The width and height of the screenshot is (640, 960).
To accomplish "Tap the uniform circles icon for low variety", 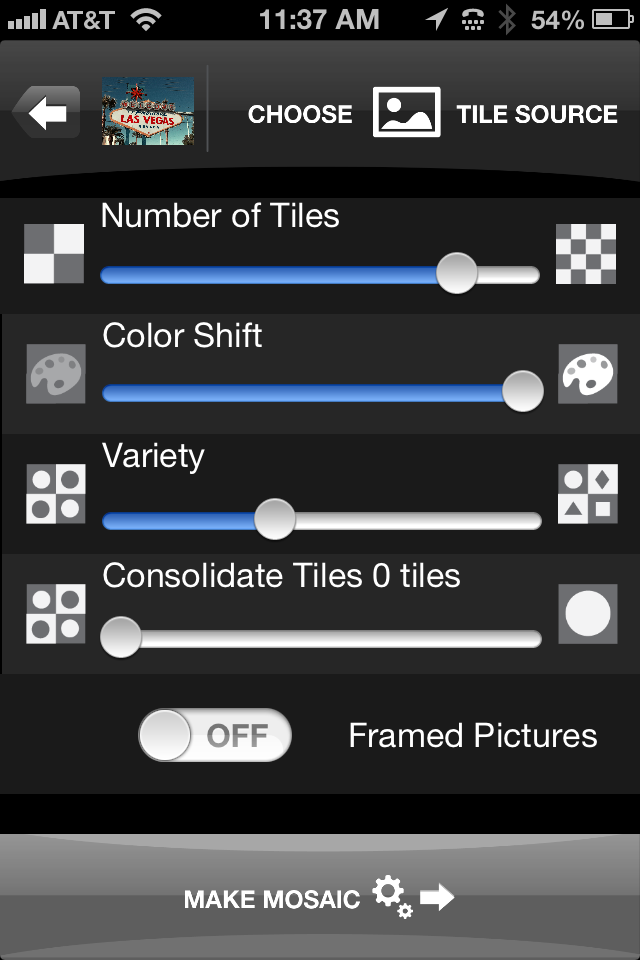I will 56,494.
